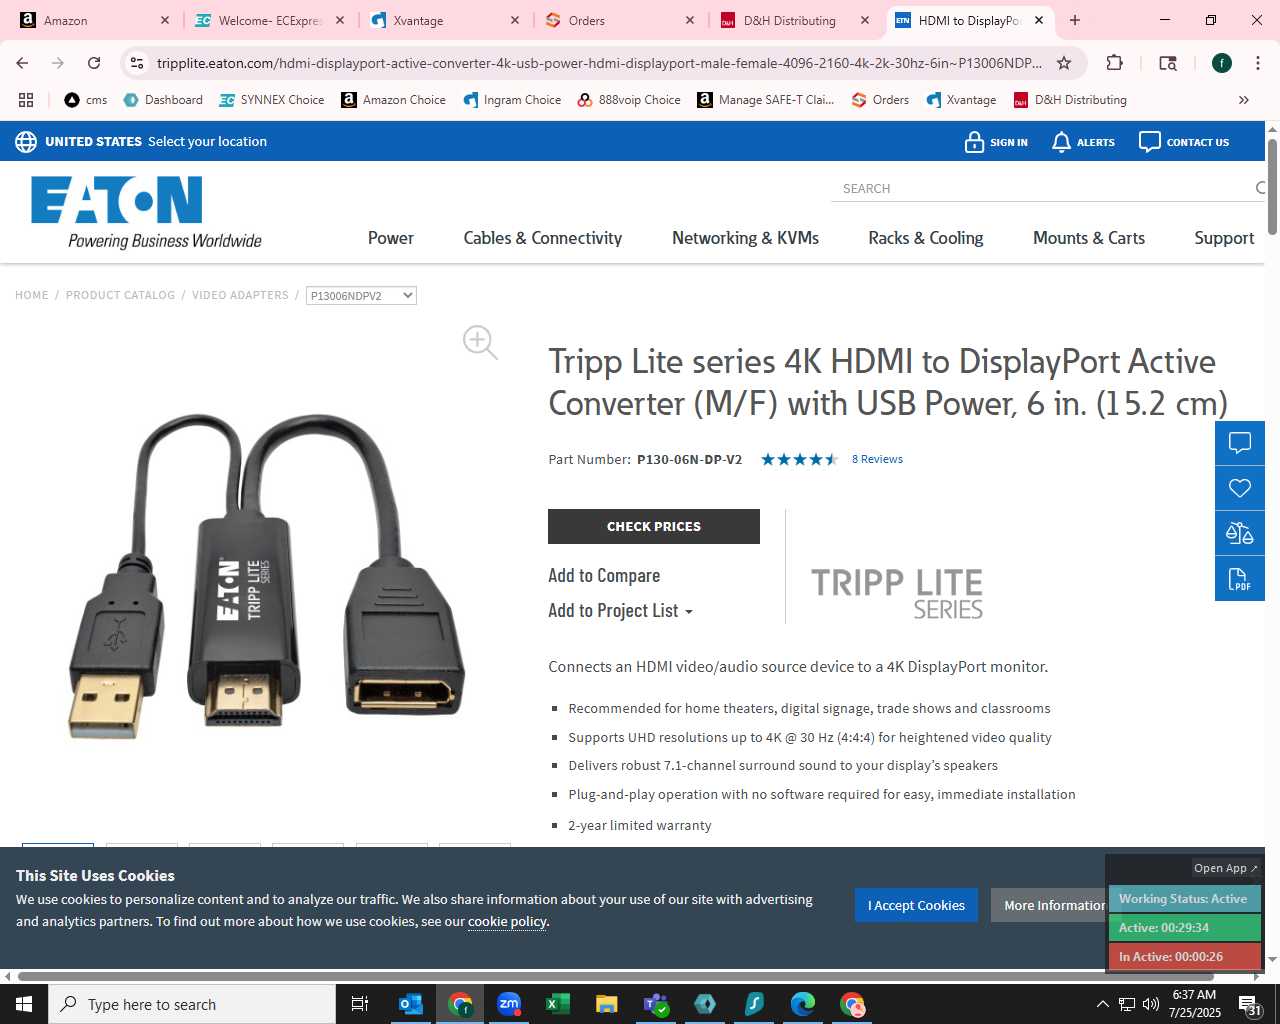The image size is (1280, 1024).
Task: Open Outlook from the taskbar
Action: pyautogui.click(x=411, y=1004)
